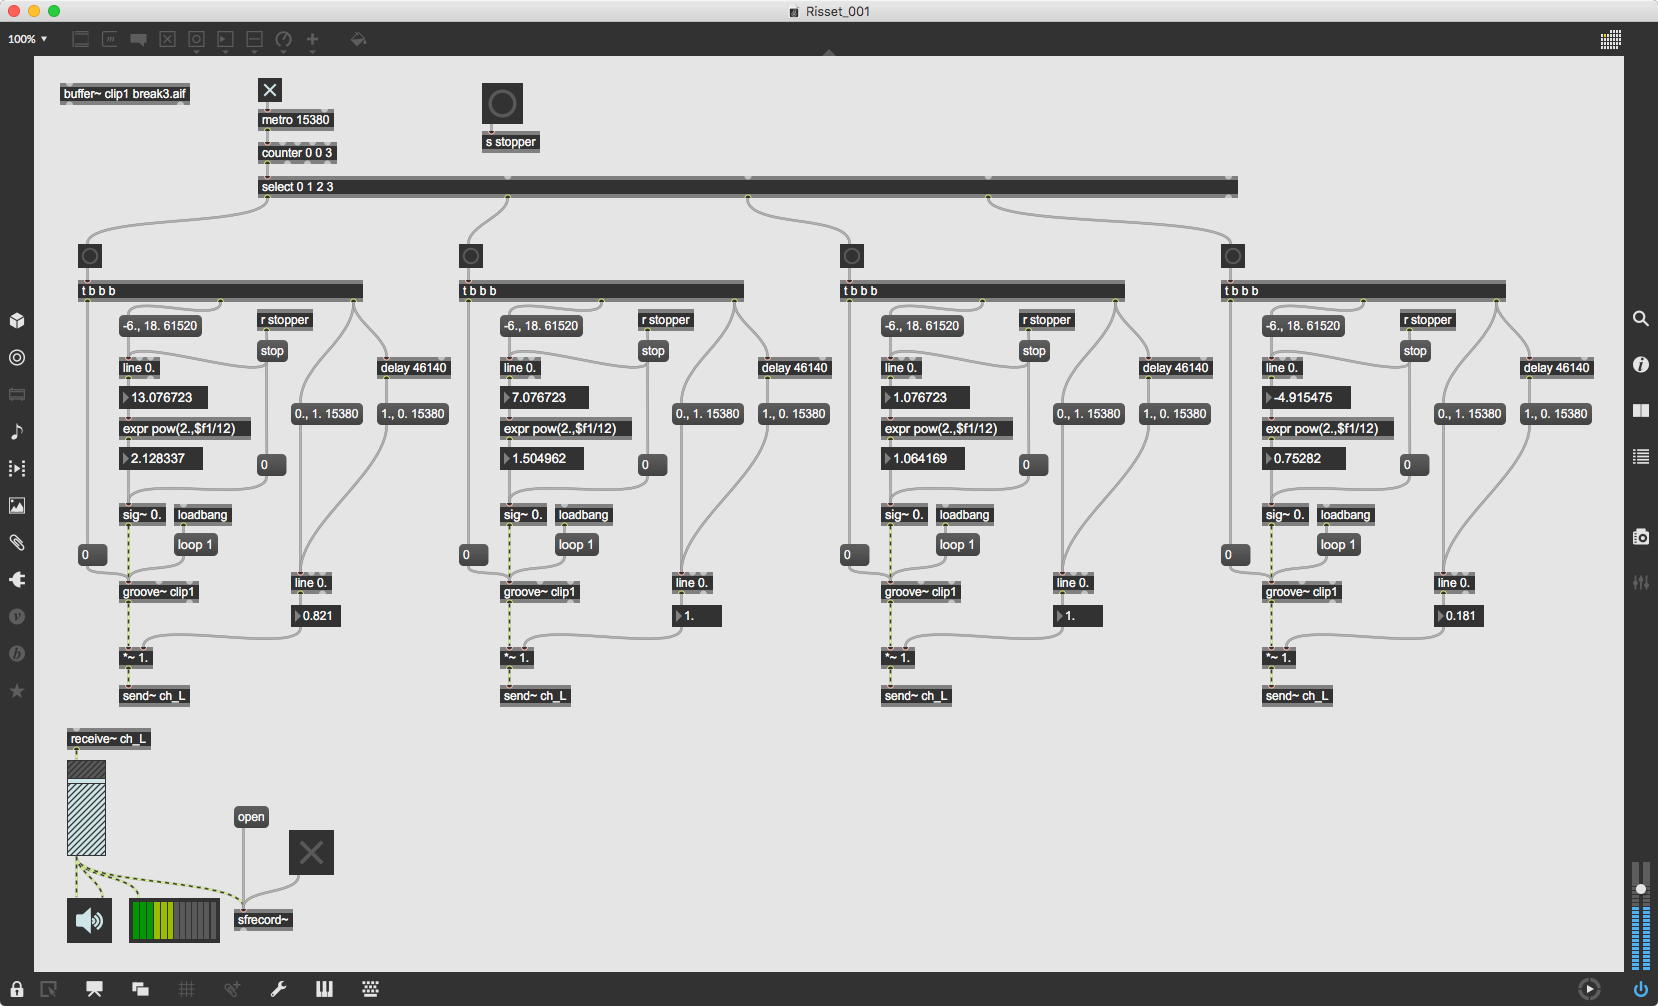Open the play-list sequence icon in left sidebar
This screenshot has width=1658, height=1006.
tap(17, 469)
